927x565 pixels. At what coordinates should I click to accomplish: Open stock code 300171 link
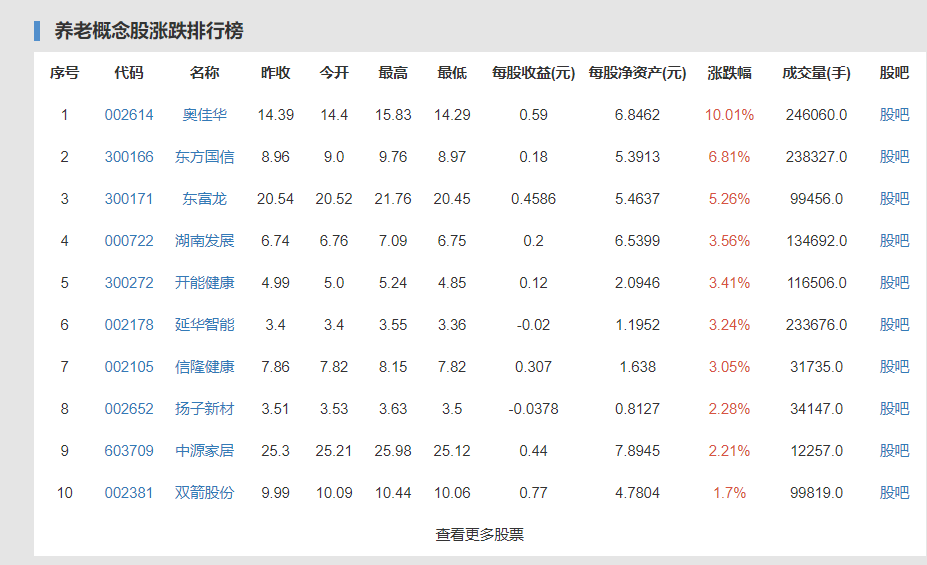[129, 199]
